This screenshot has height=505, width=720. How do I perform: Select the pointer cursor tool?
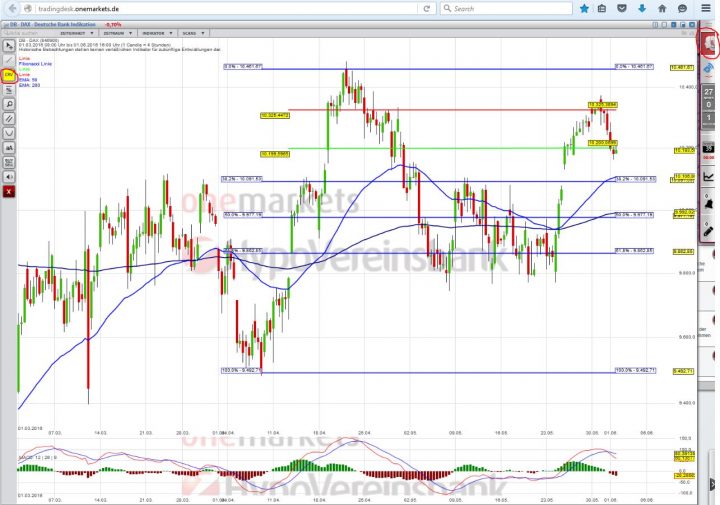click(x=9, y=45)
